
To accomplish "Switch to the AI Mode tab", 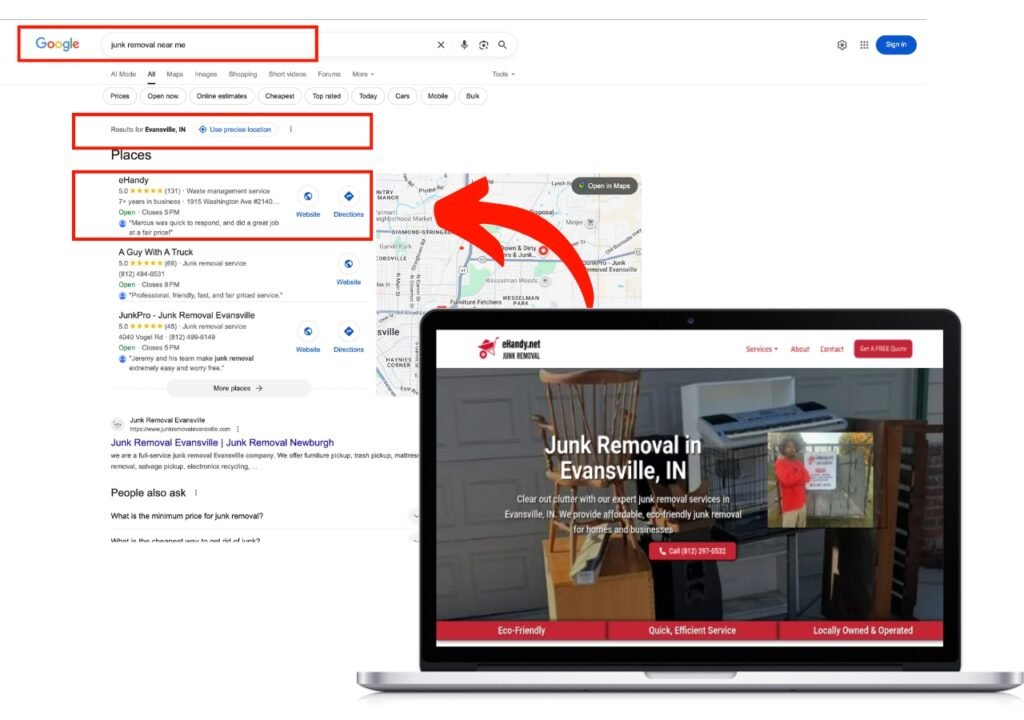I will 123,74.
